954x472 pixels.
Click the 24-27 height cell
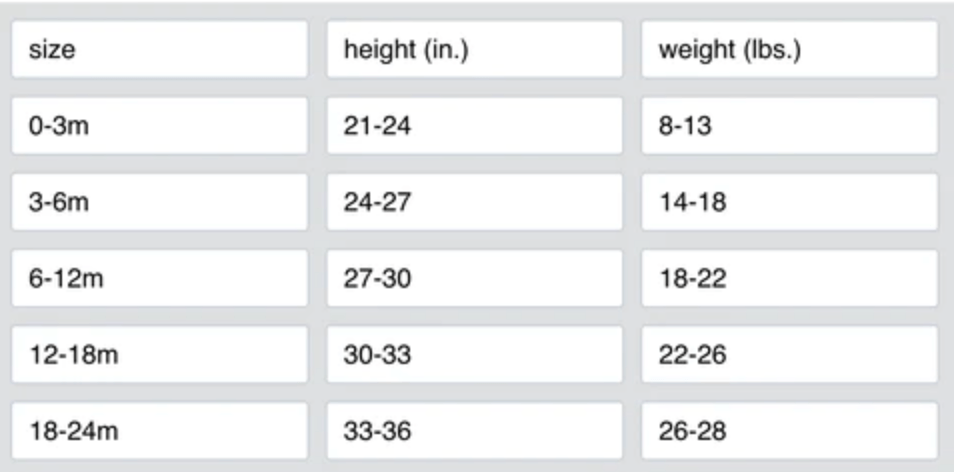(474, 202)
